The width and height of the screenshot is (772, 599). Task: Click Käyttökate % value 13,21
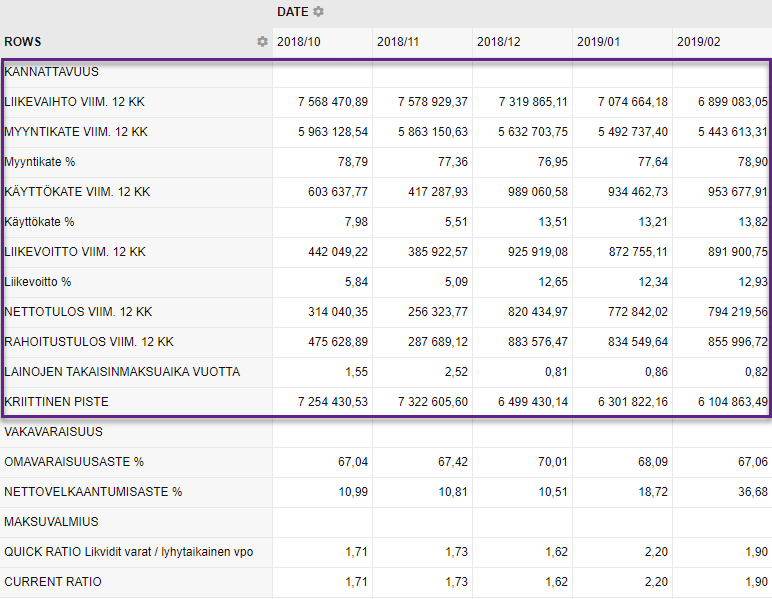[x=653, y=222]
